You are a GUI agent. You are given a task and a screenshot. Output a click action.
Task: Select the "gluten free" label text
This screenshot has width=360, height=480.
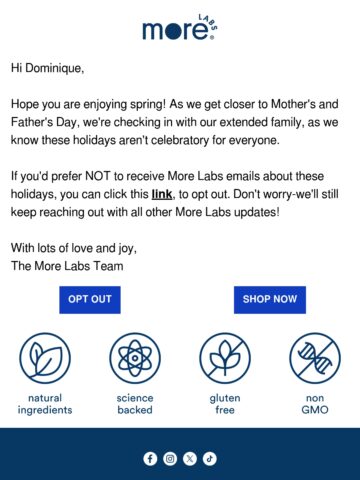point(225,404)
